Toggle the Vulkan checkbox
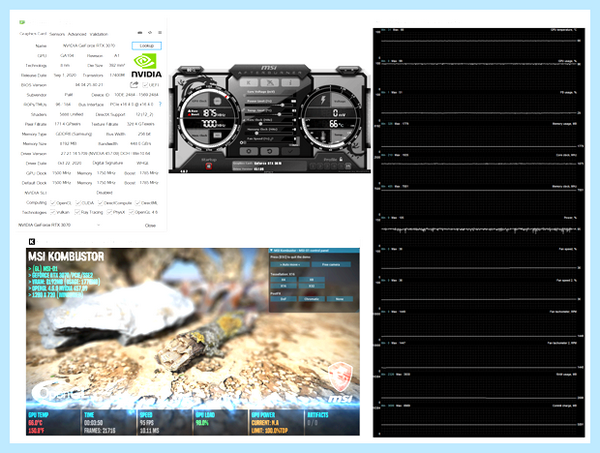 click(53, 212)
